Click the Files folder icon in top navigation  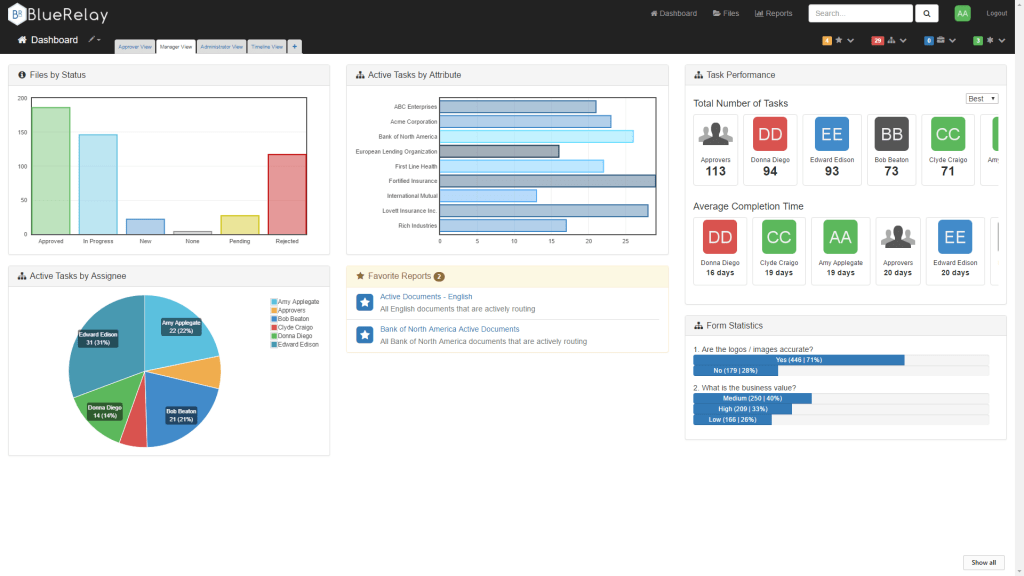click(717, 14)
